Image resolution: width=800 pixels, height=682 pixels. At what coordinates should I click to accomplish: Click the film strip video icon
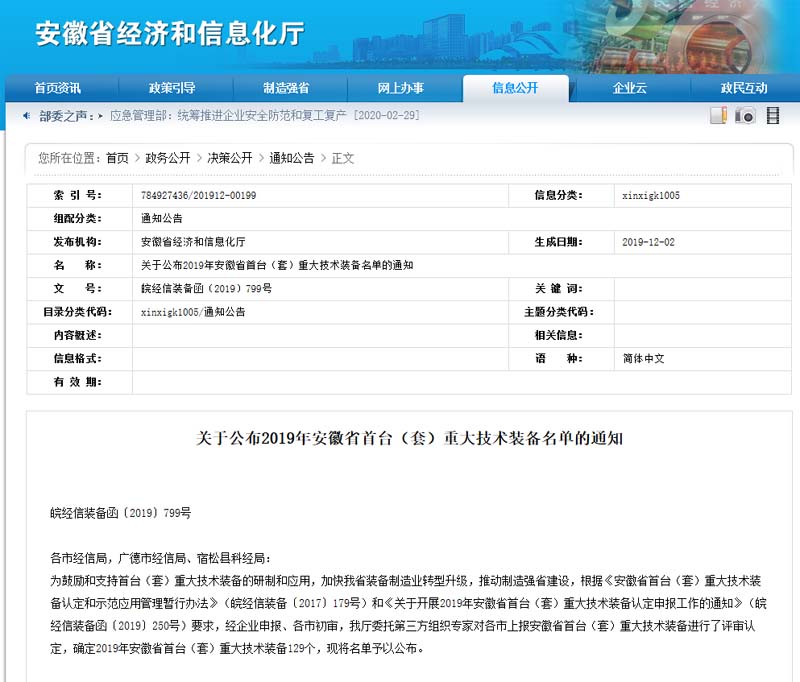point(772,116)
